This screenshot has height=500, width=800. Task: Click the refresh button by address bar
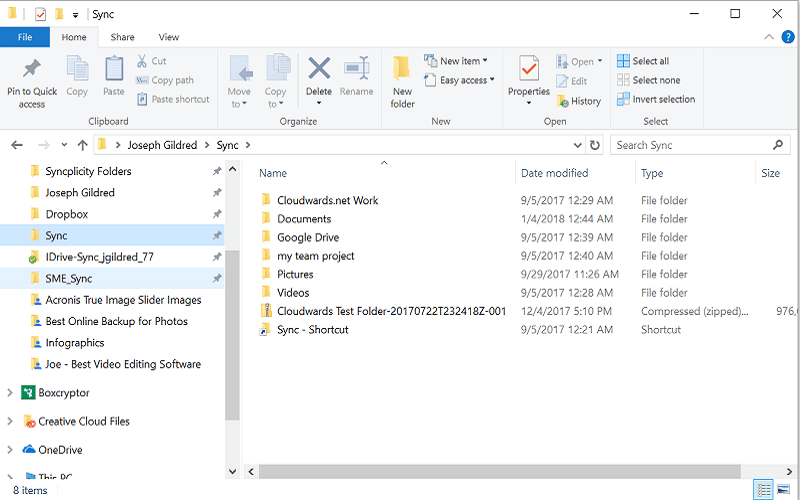(x=594, y=145)
